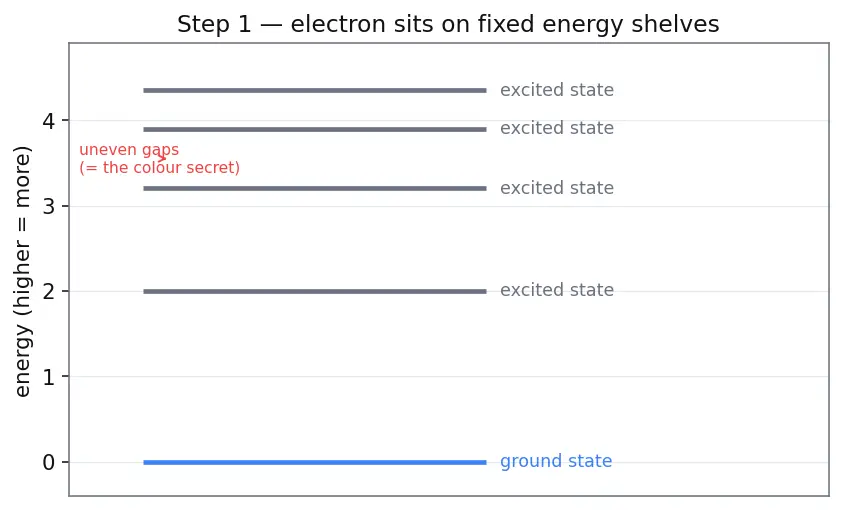Select the gray energy line just above 3
Viewport: 842px width, 510px height.
pos(315,188)
